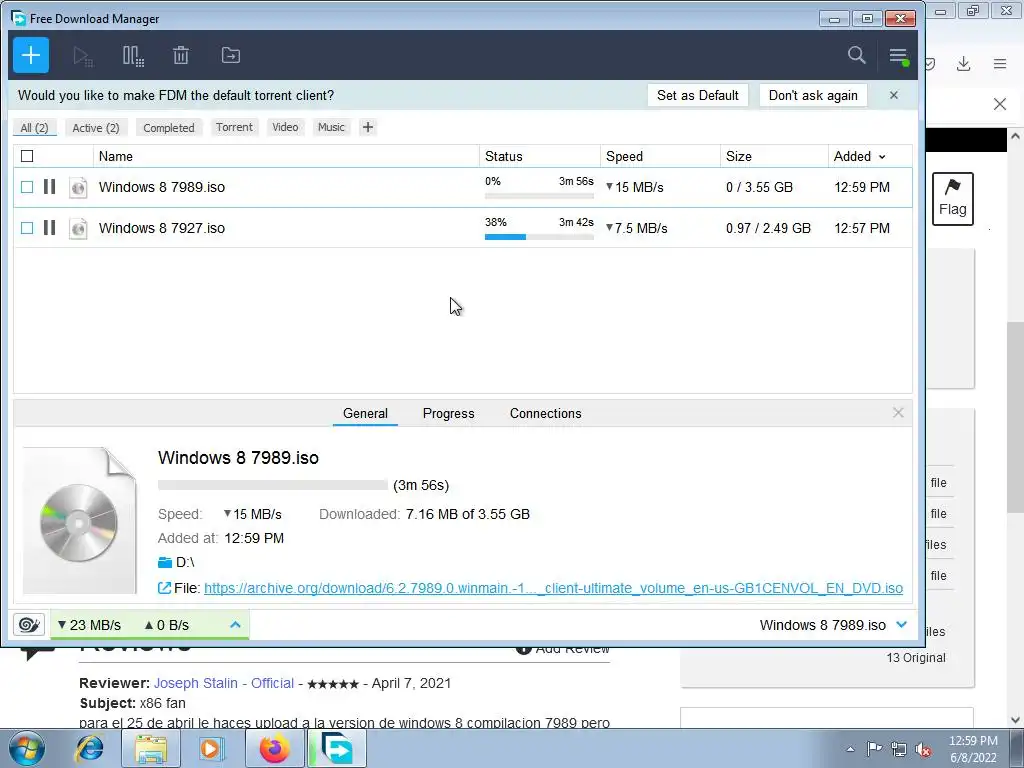Screen dimensions: 1024x768
Task: Select the Video filter tab
Action: pos(285,127)
